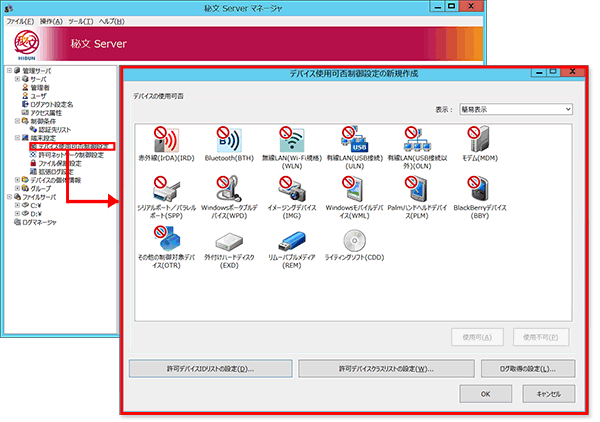Viewport: 600px width, 422px height.
Task: Expand the サーバ tree node
Action: pyautogui.click(x=17, y=79)
